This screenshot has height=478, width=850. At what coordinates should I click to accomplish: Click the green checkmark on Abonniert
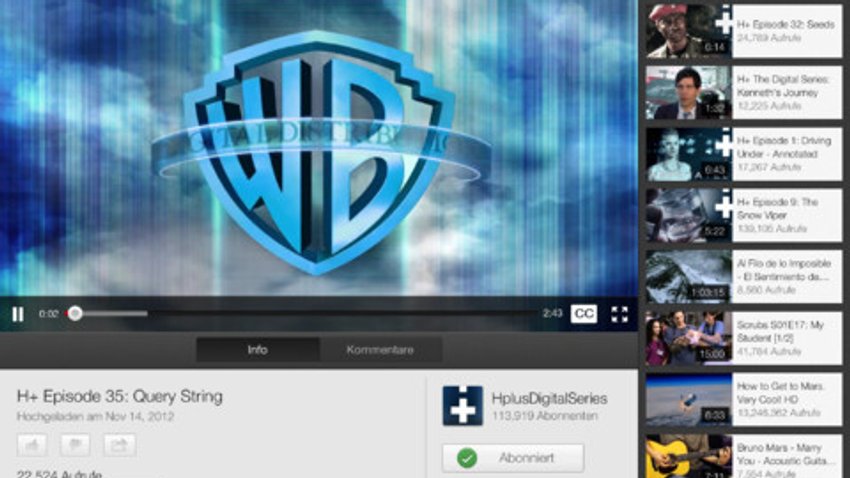(x=467, y=458)
